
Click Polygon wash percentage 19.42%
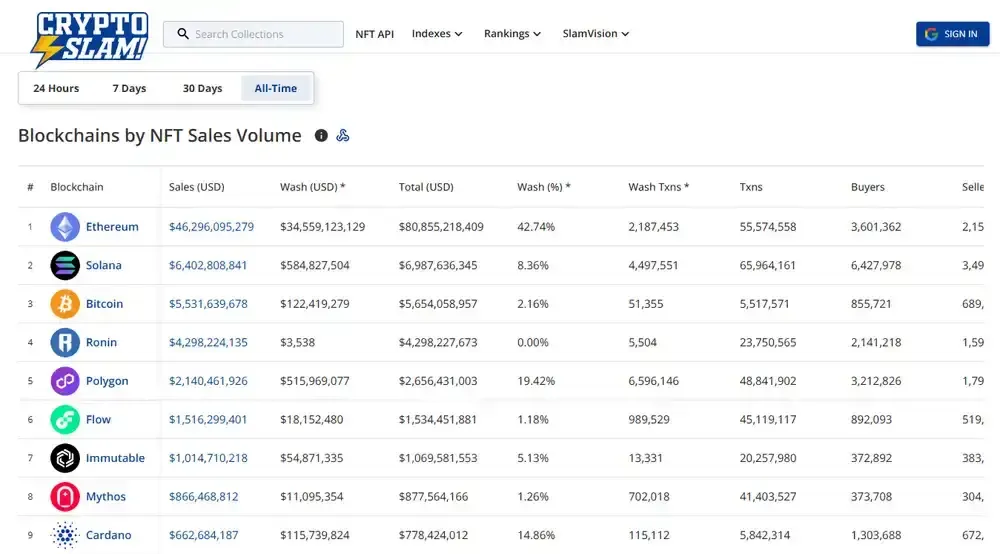coord(536,381)
